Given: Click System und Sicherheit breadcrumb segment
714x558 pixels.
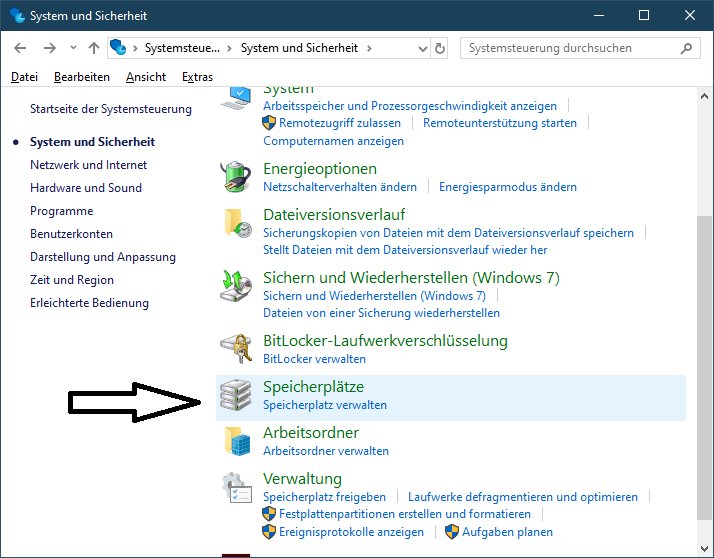Looking at the screenshot, I should tap(299, 48).
